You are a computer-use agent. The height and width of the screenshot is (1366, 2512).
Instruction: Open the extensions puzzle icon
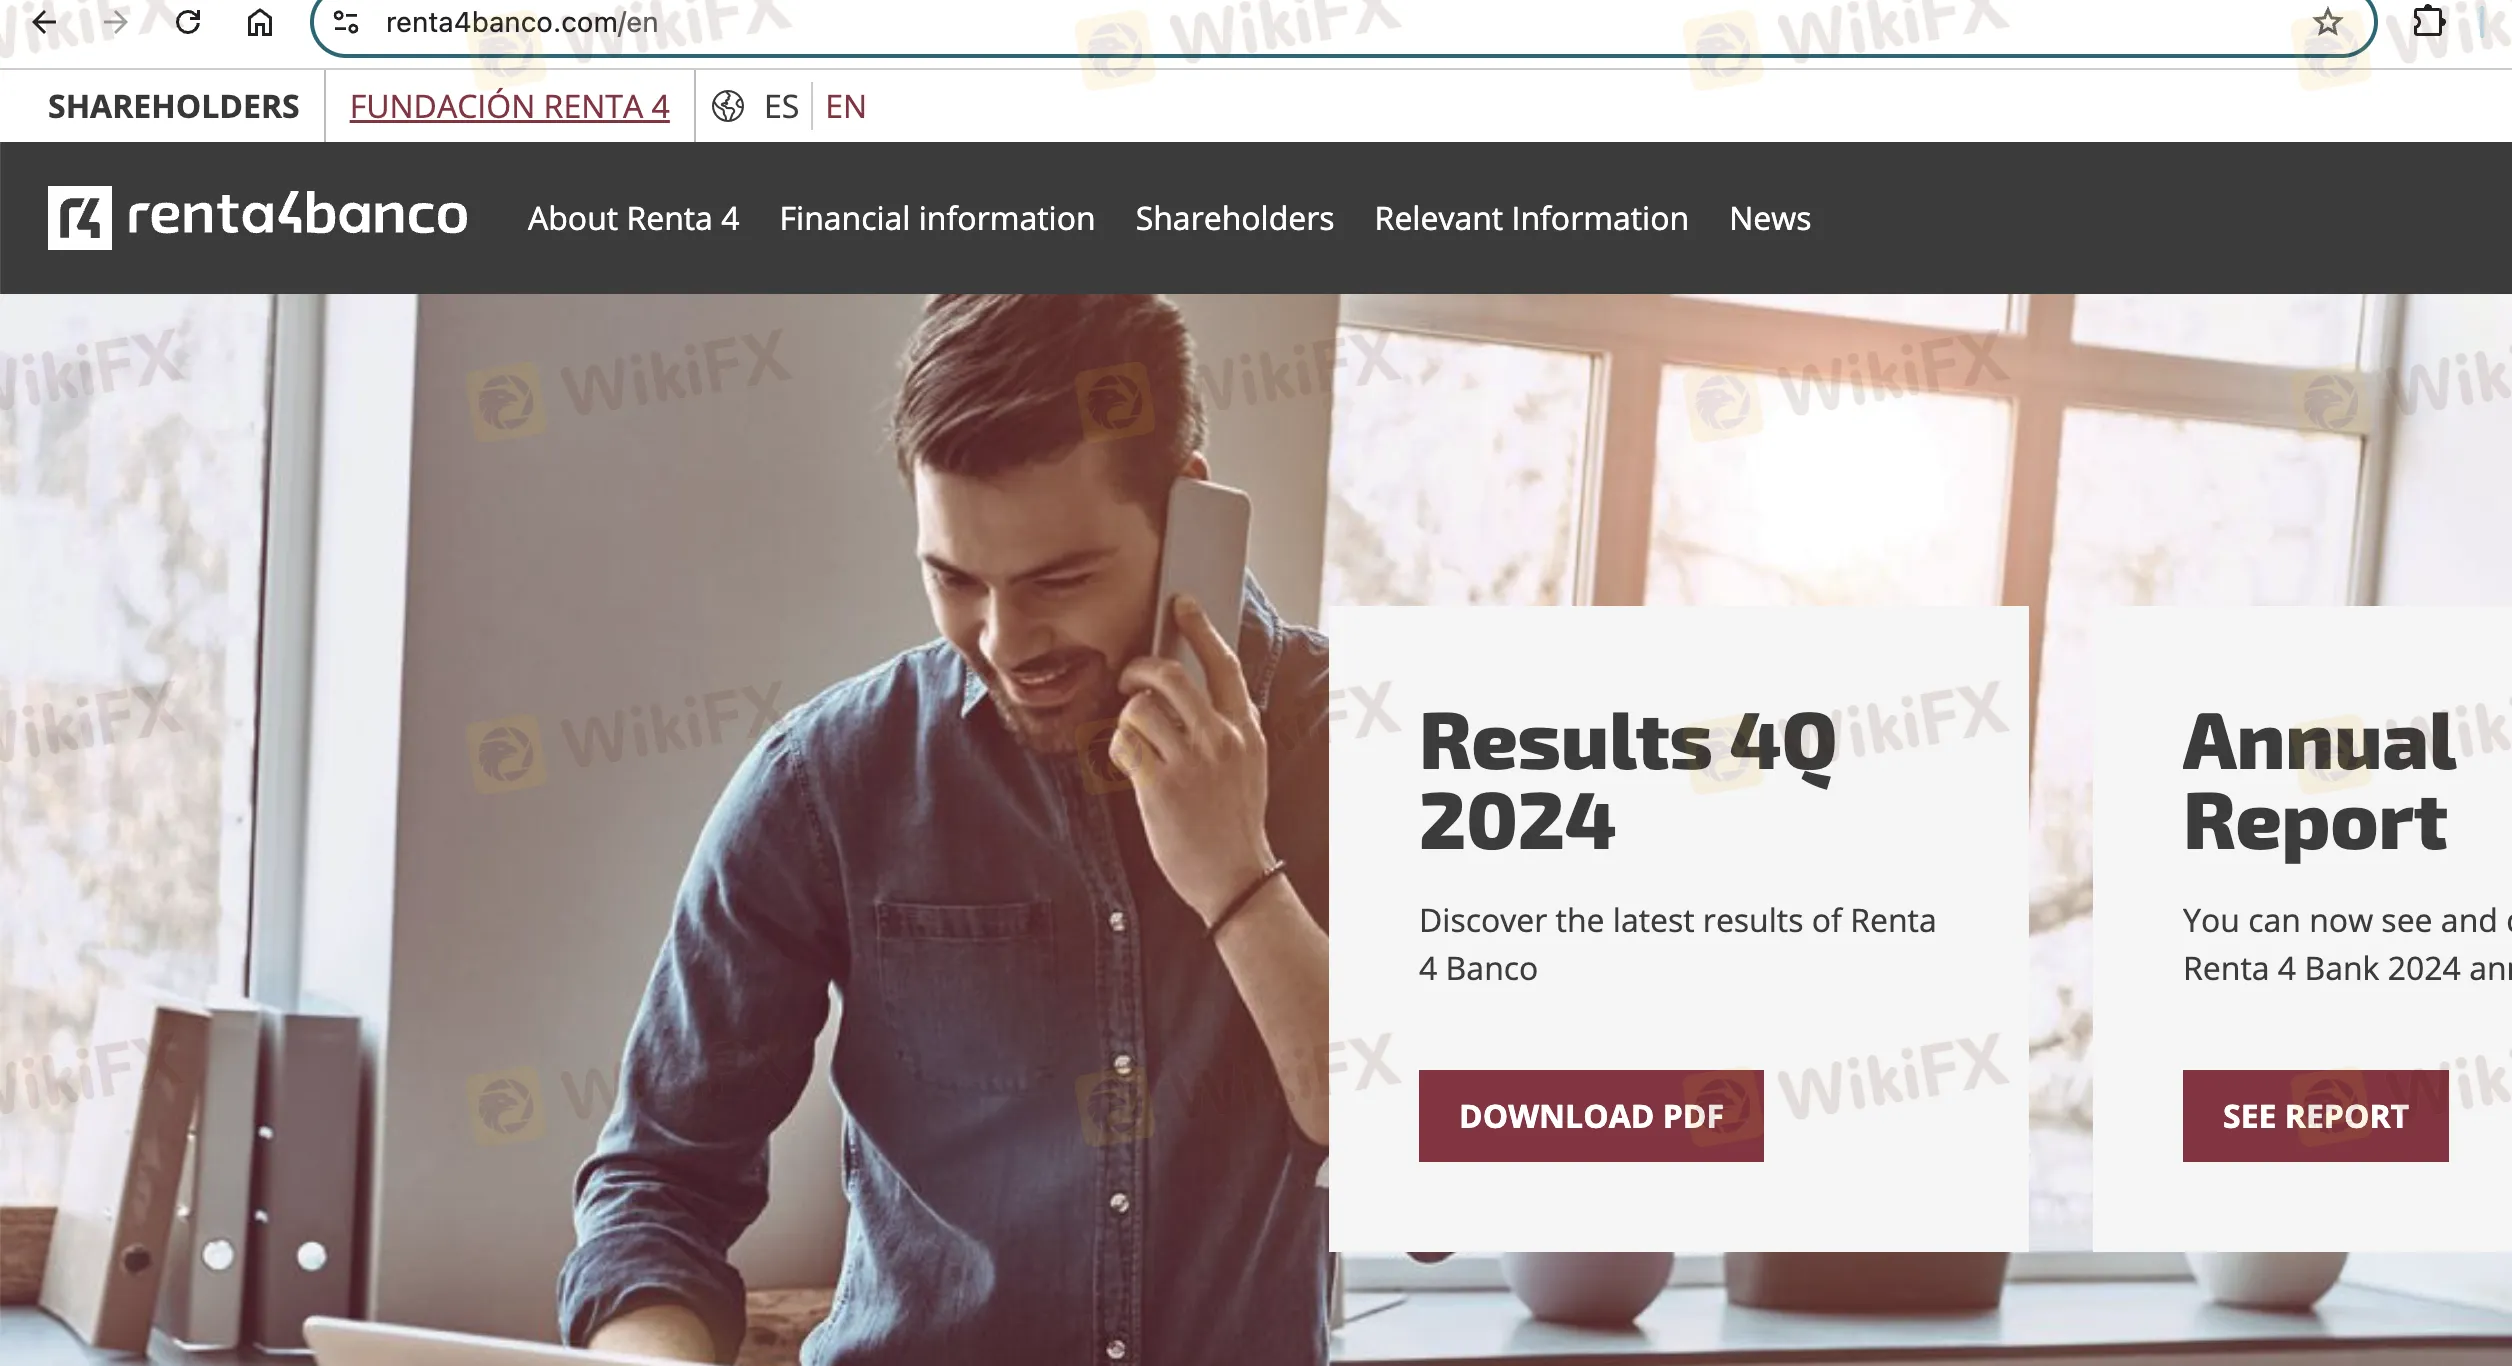tap(2429, 21)
